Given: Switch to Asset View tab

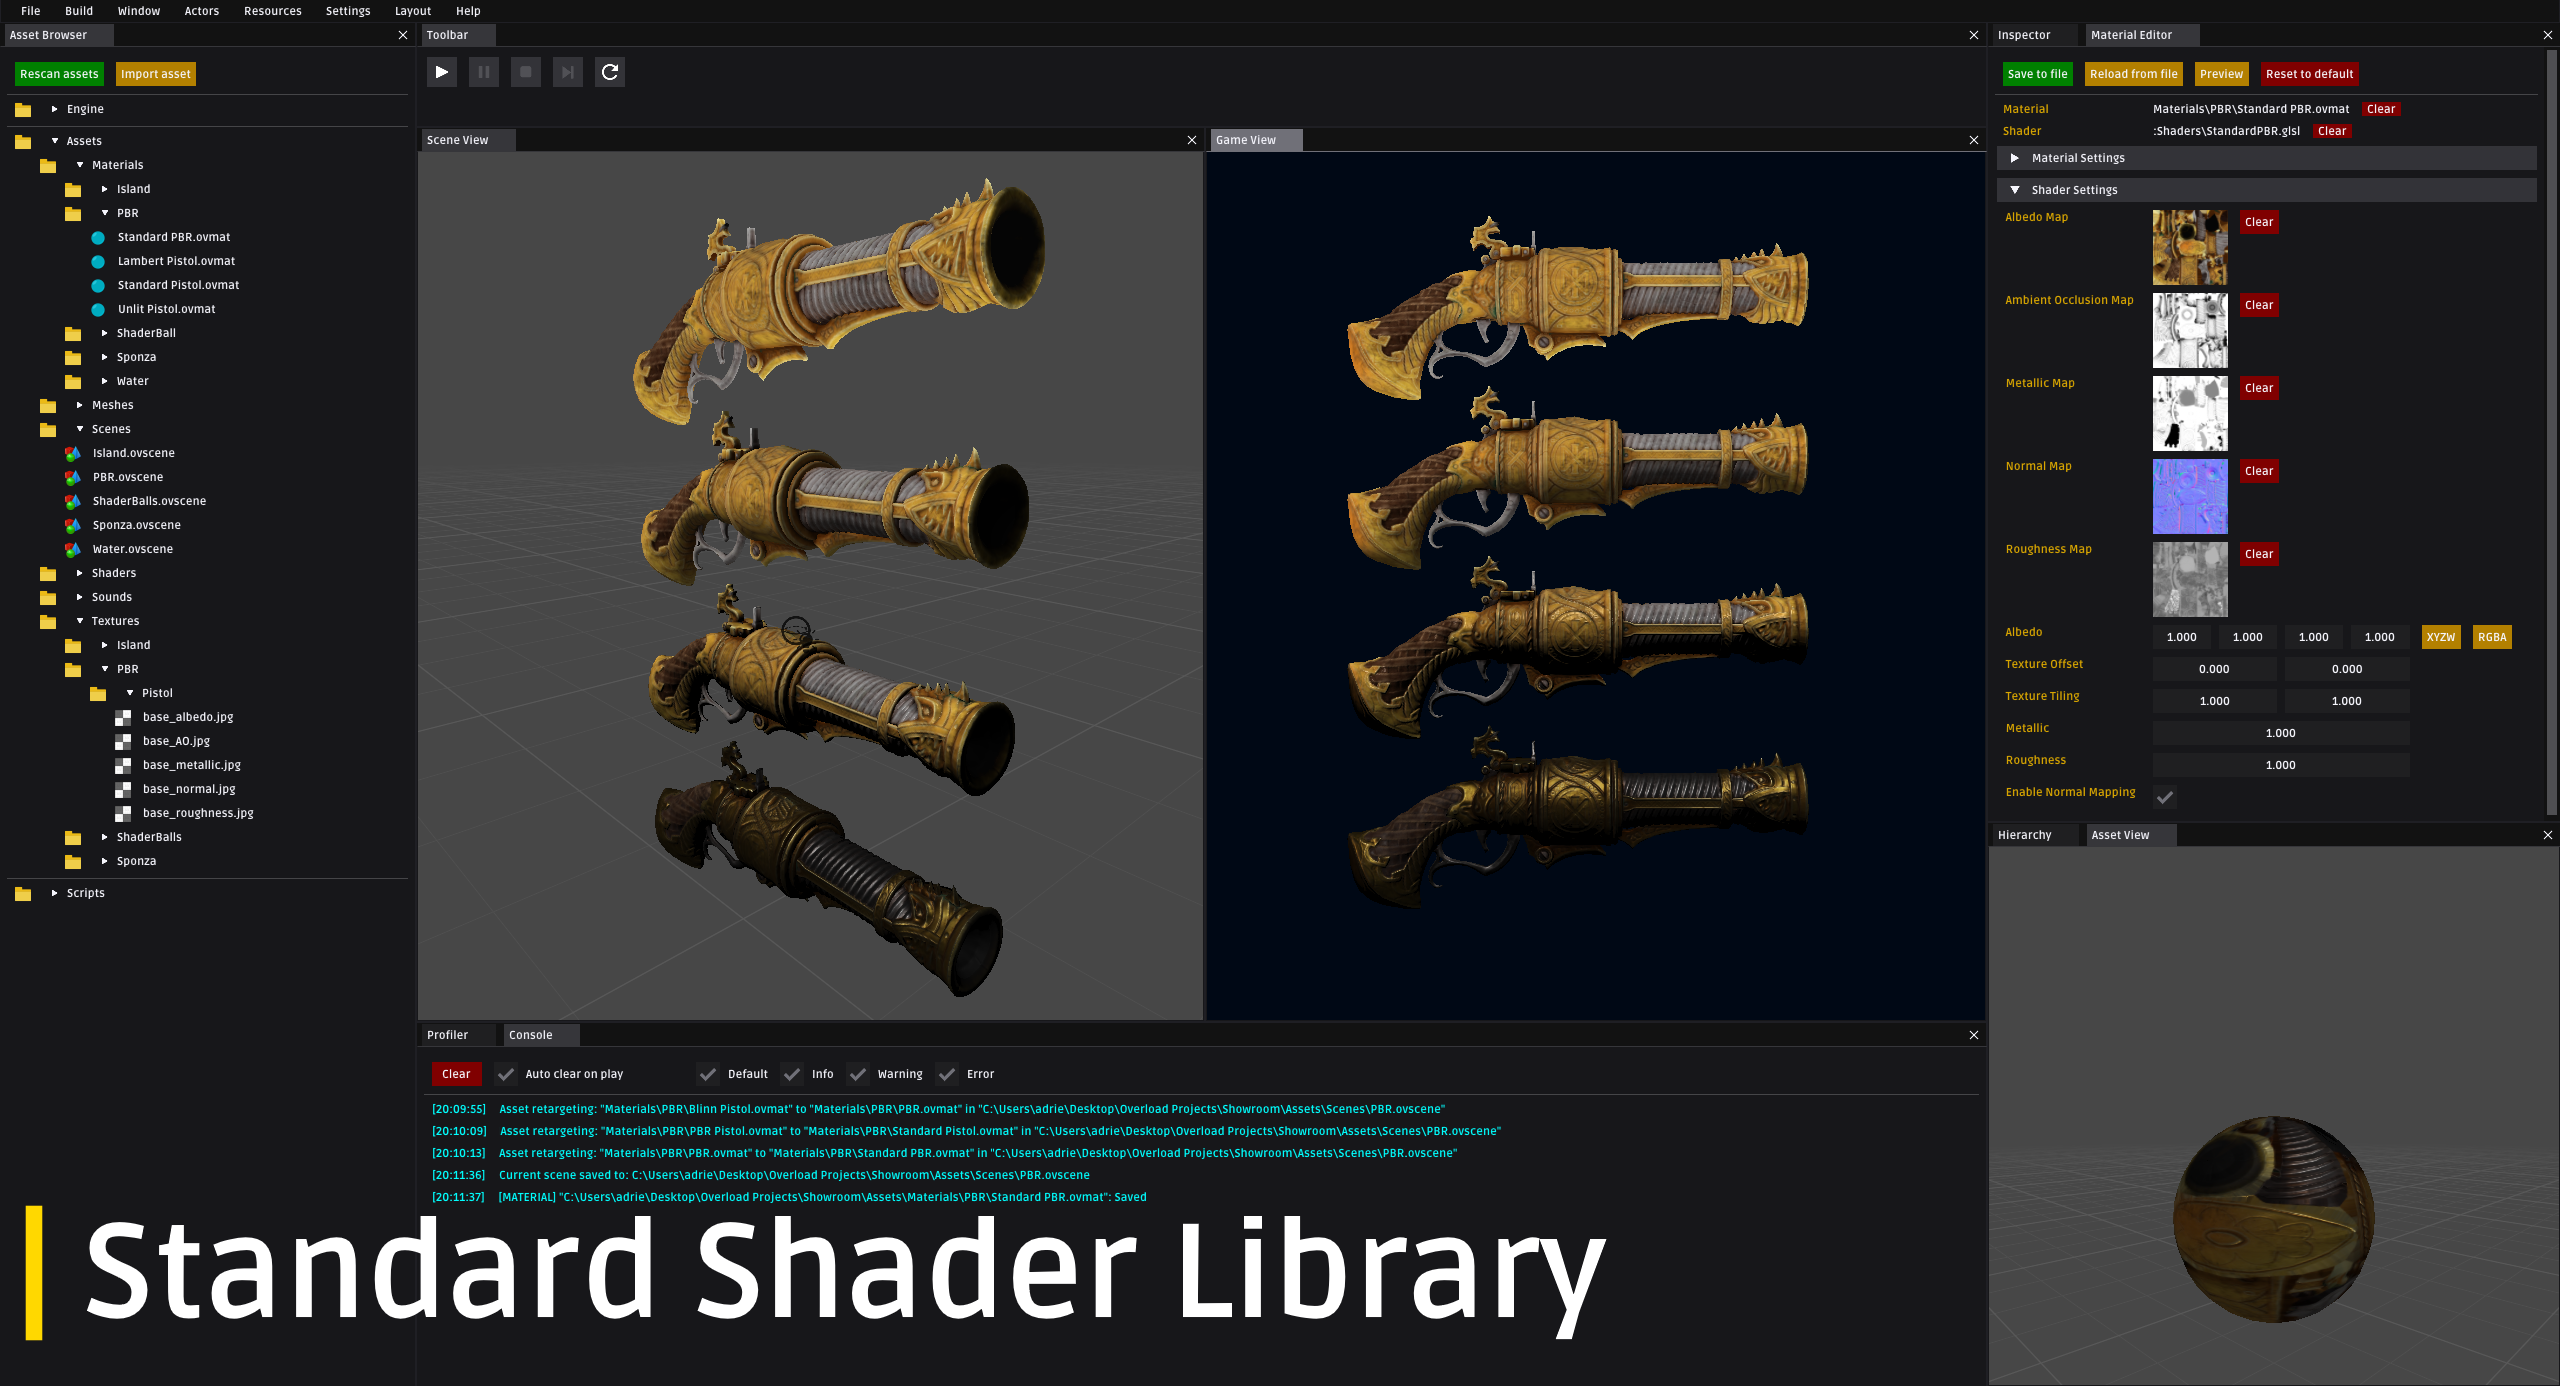Looking at the screenshot, I should pyautogui.click(x=2125, y=835).
